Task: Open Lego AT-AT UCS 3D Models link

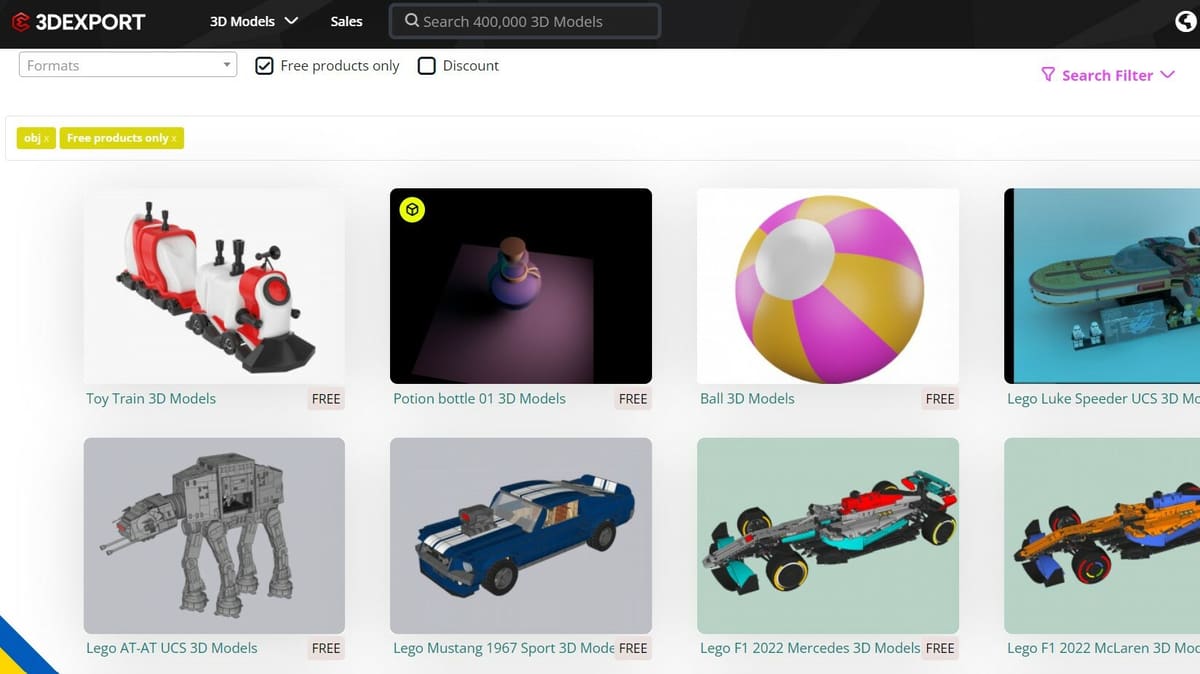Action: pos(171,648)
